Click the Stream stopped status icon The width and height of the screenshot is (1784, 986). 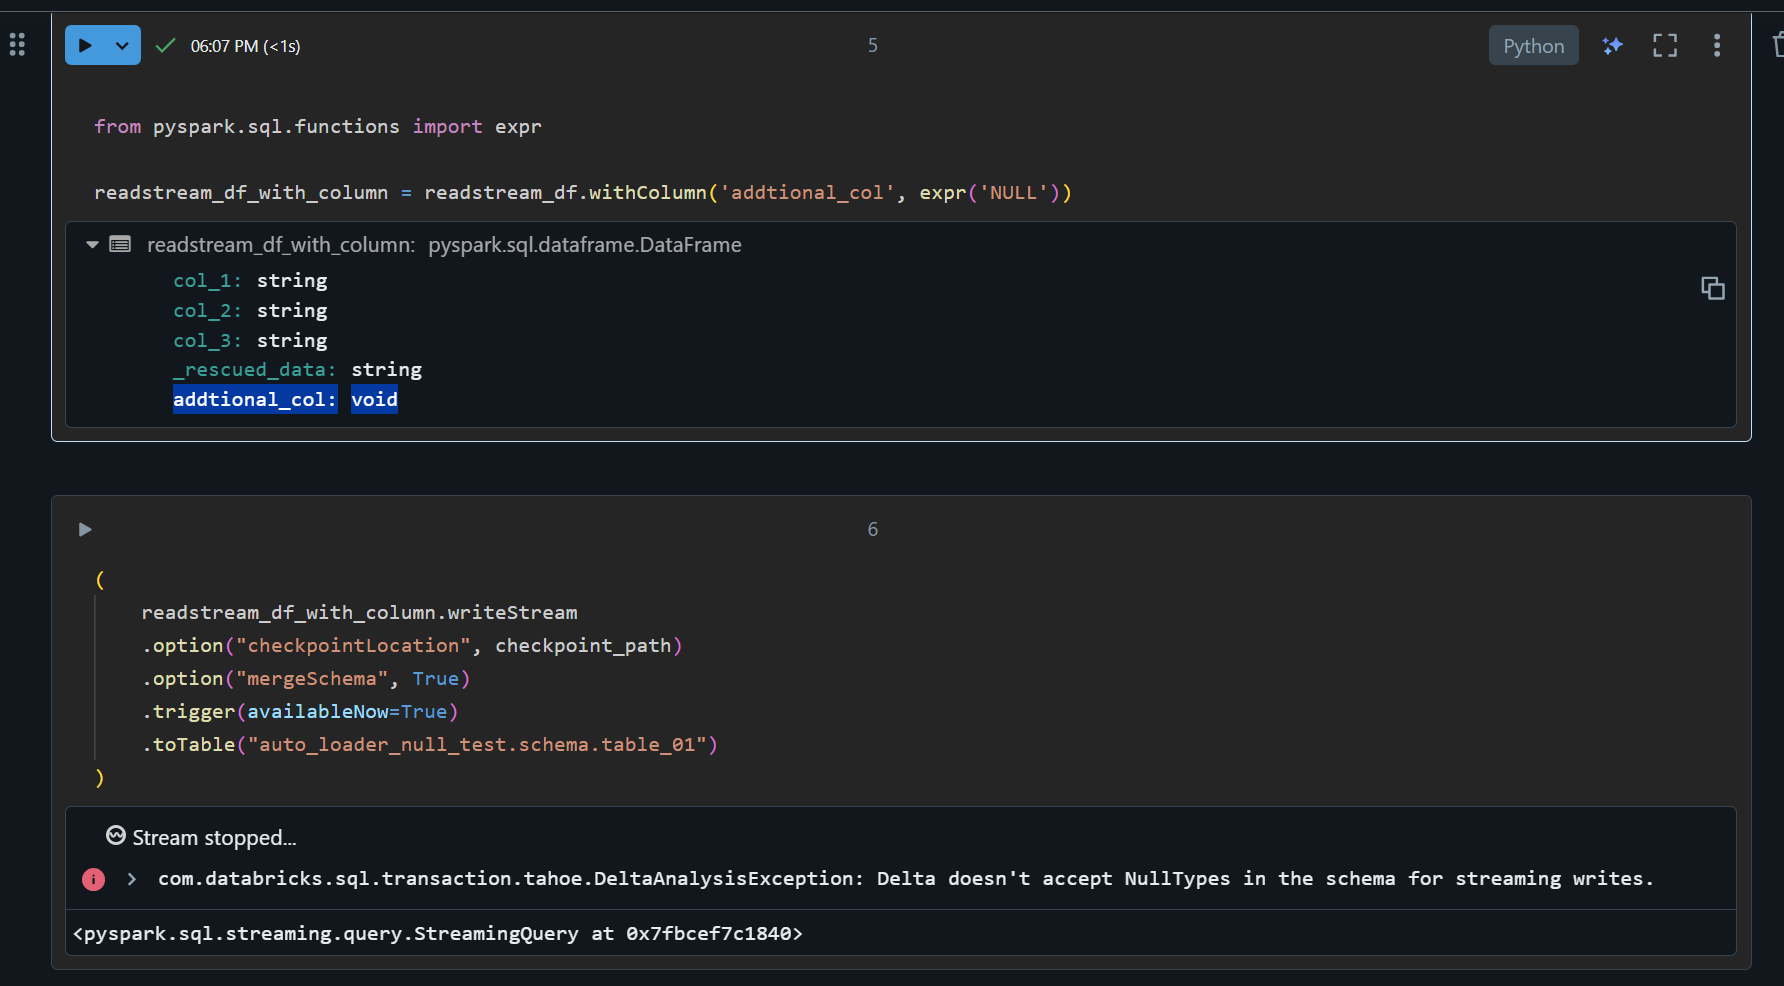116,835
